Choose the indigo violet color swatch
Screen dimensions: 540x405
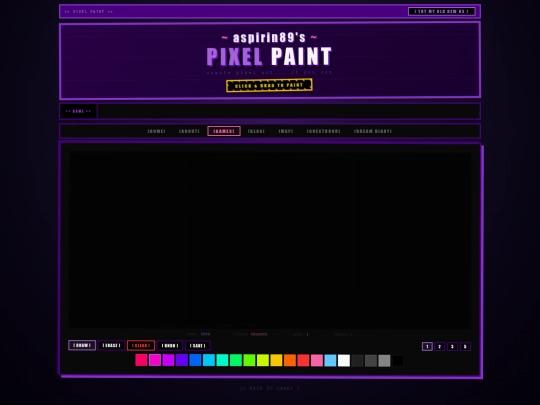(182, 360)
